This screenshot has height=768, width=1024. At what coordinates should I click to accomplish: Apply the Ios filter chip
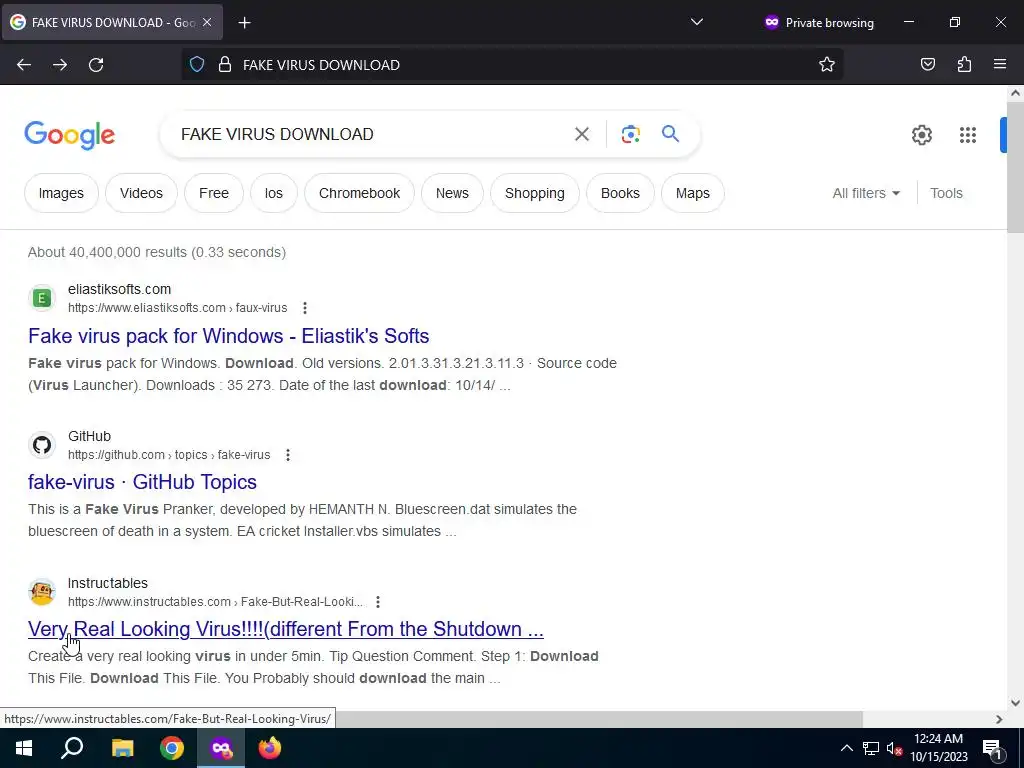click(274, 193)
